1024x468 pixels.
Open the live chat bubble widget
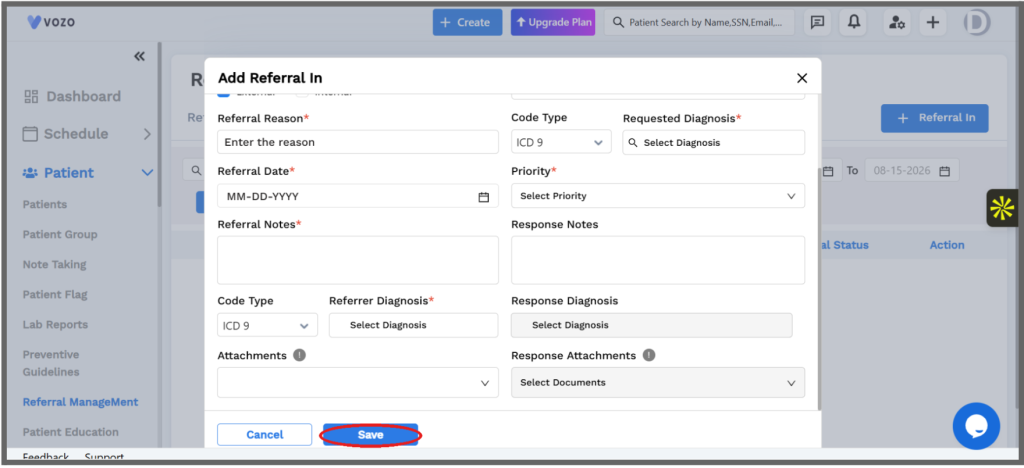(x=976, y=426)
